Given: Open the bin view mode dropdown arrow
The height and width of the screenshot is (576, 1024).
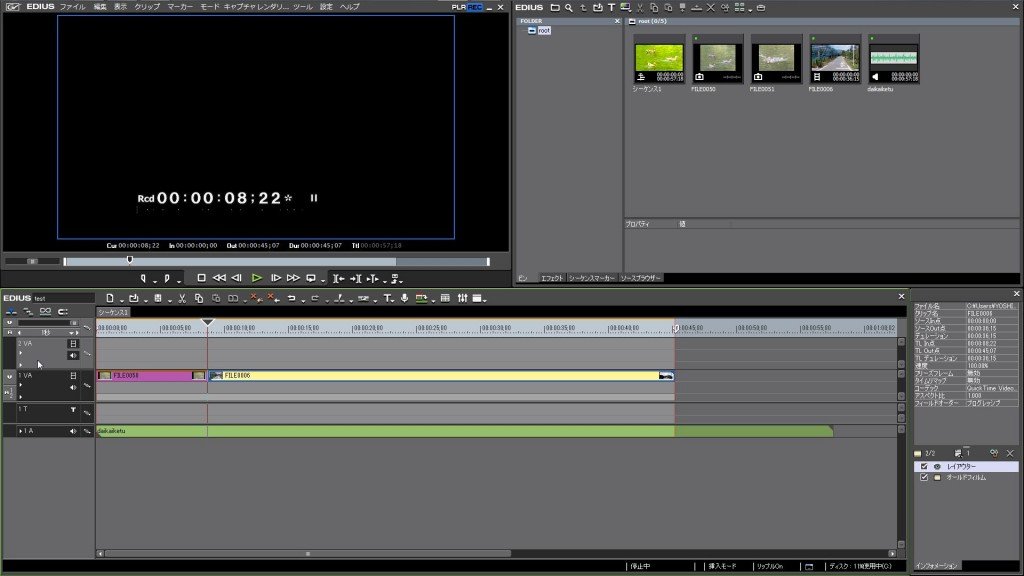Looking at the screenshot, I should (x=750, y=9).
